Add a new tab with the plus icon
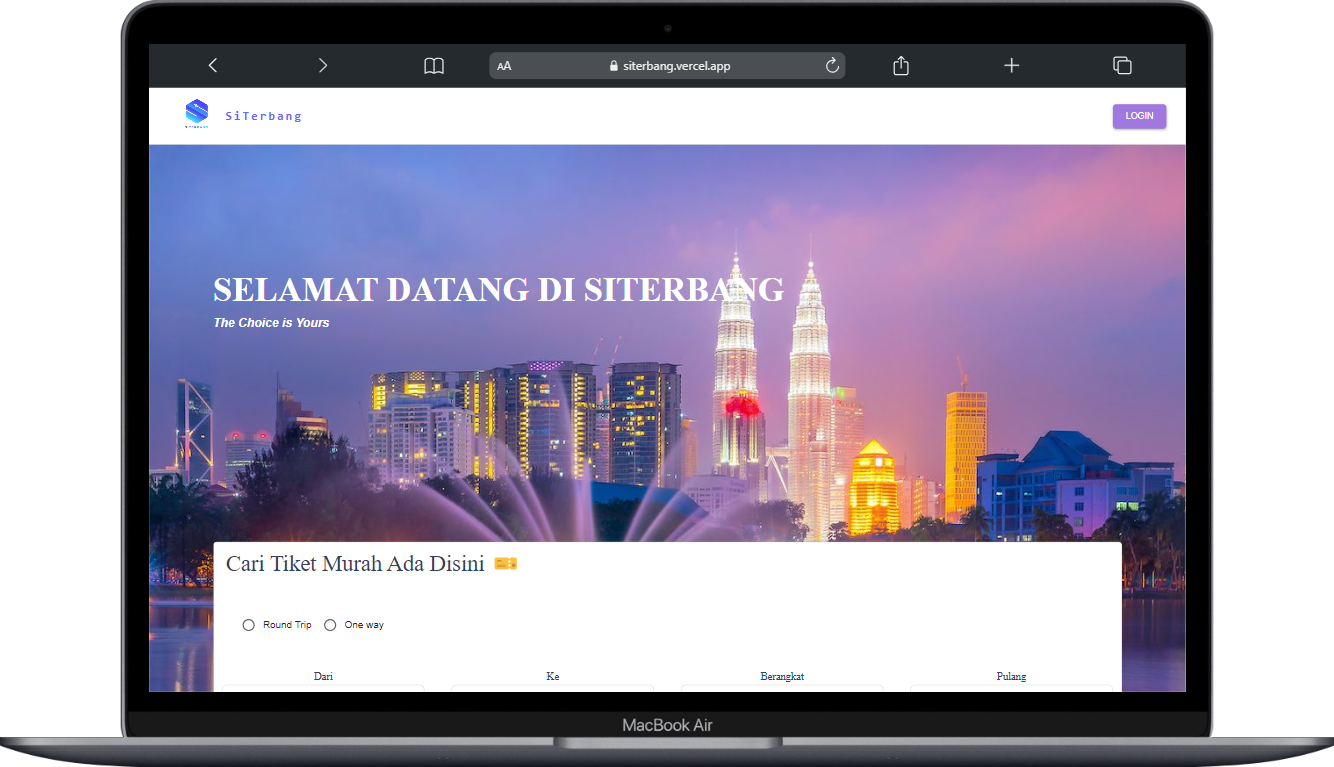1334x767 pixels. 1012,66
